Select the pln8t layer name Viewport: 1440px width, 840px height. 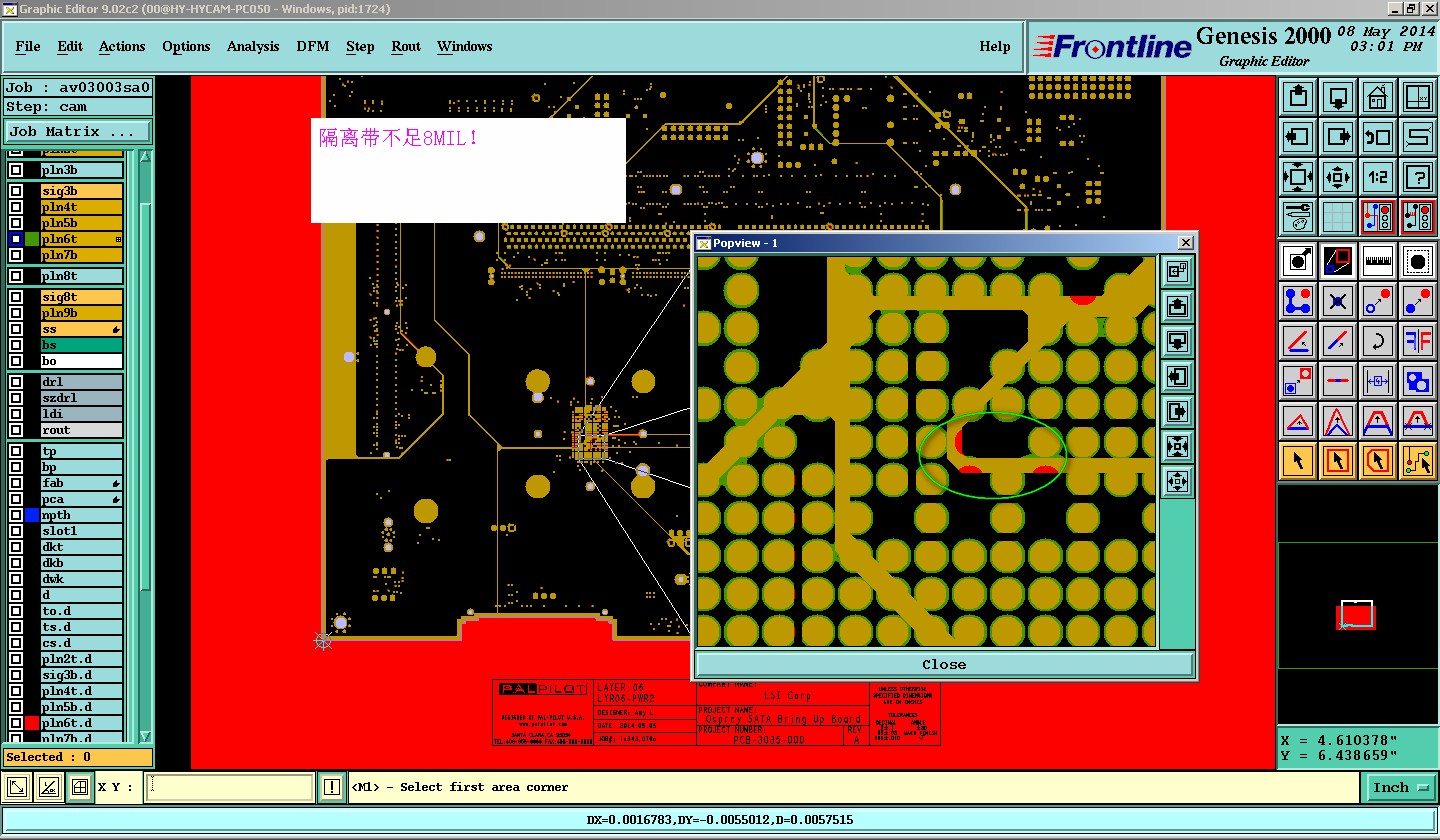click(x=81, y=276)
